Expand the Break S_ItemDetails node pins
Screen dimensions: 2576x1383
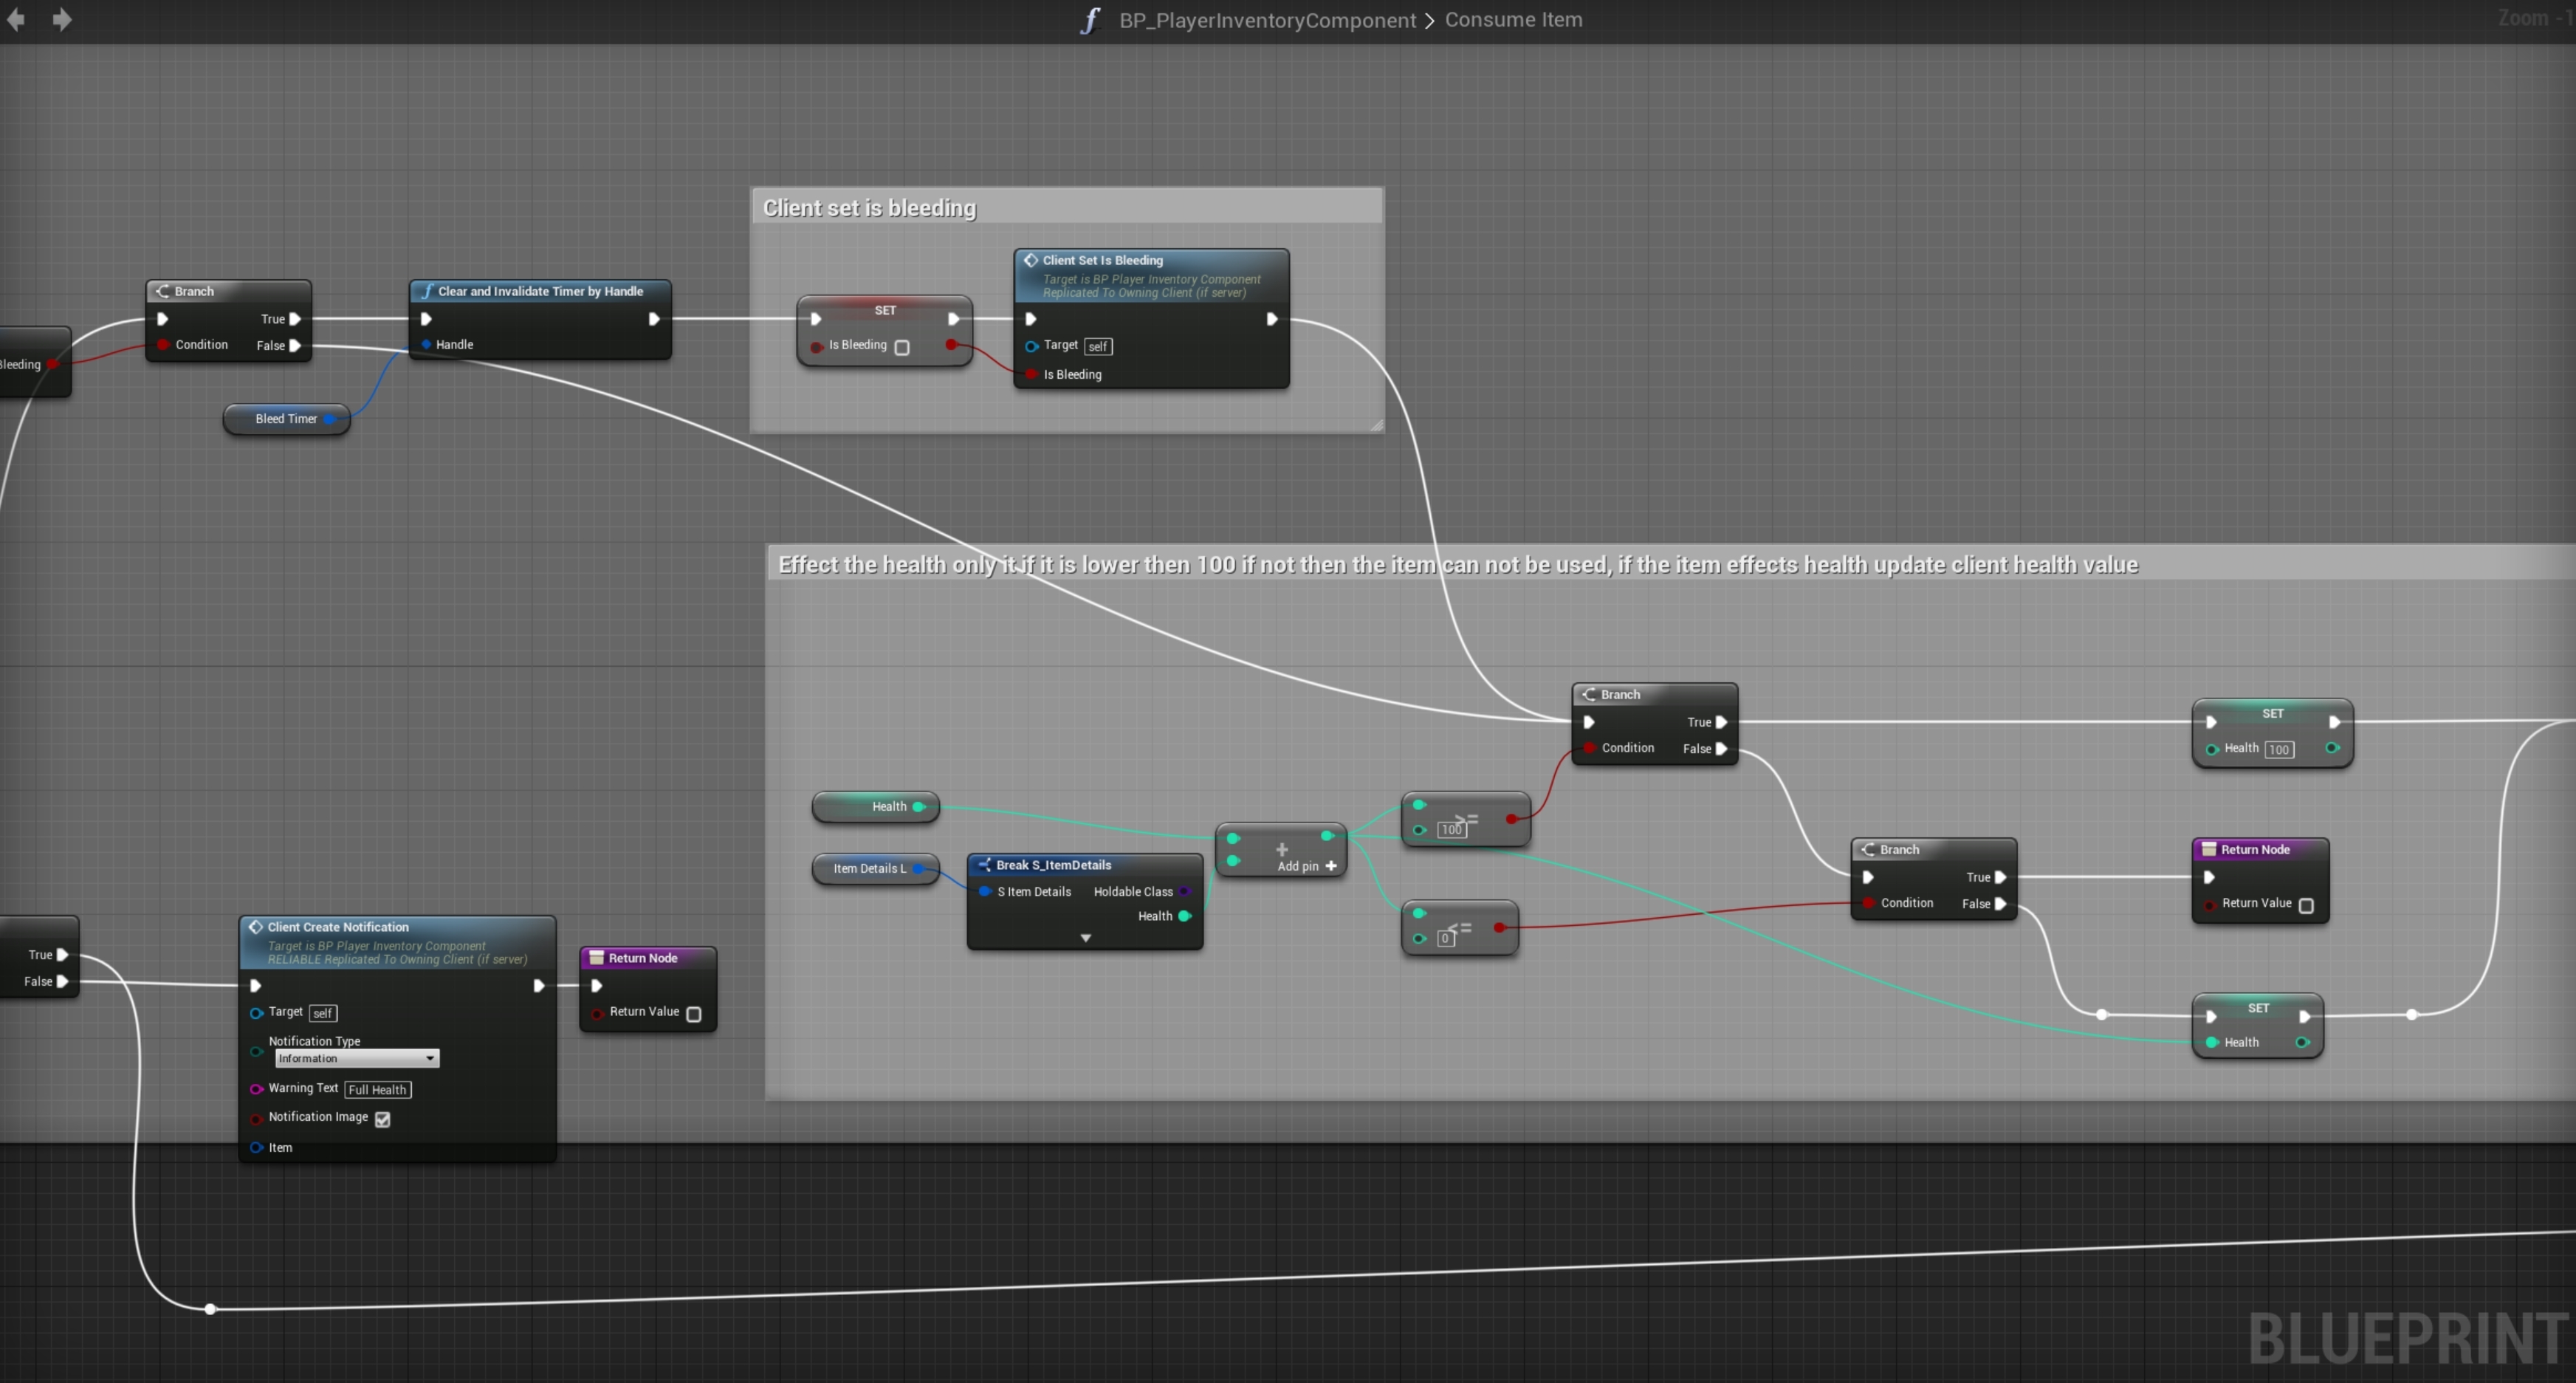coord(1085,938)
